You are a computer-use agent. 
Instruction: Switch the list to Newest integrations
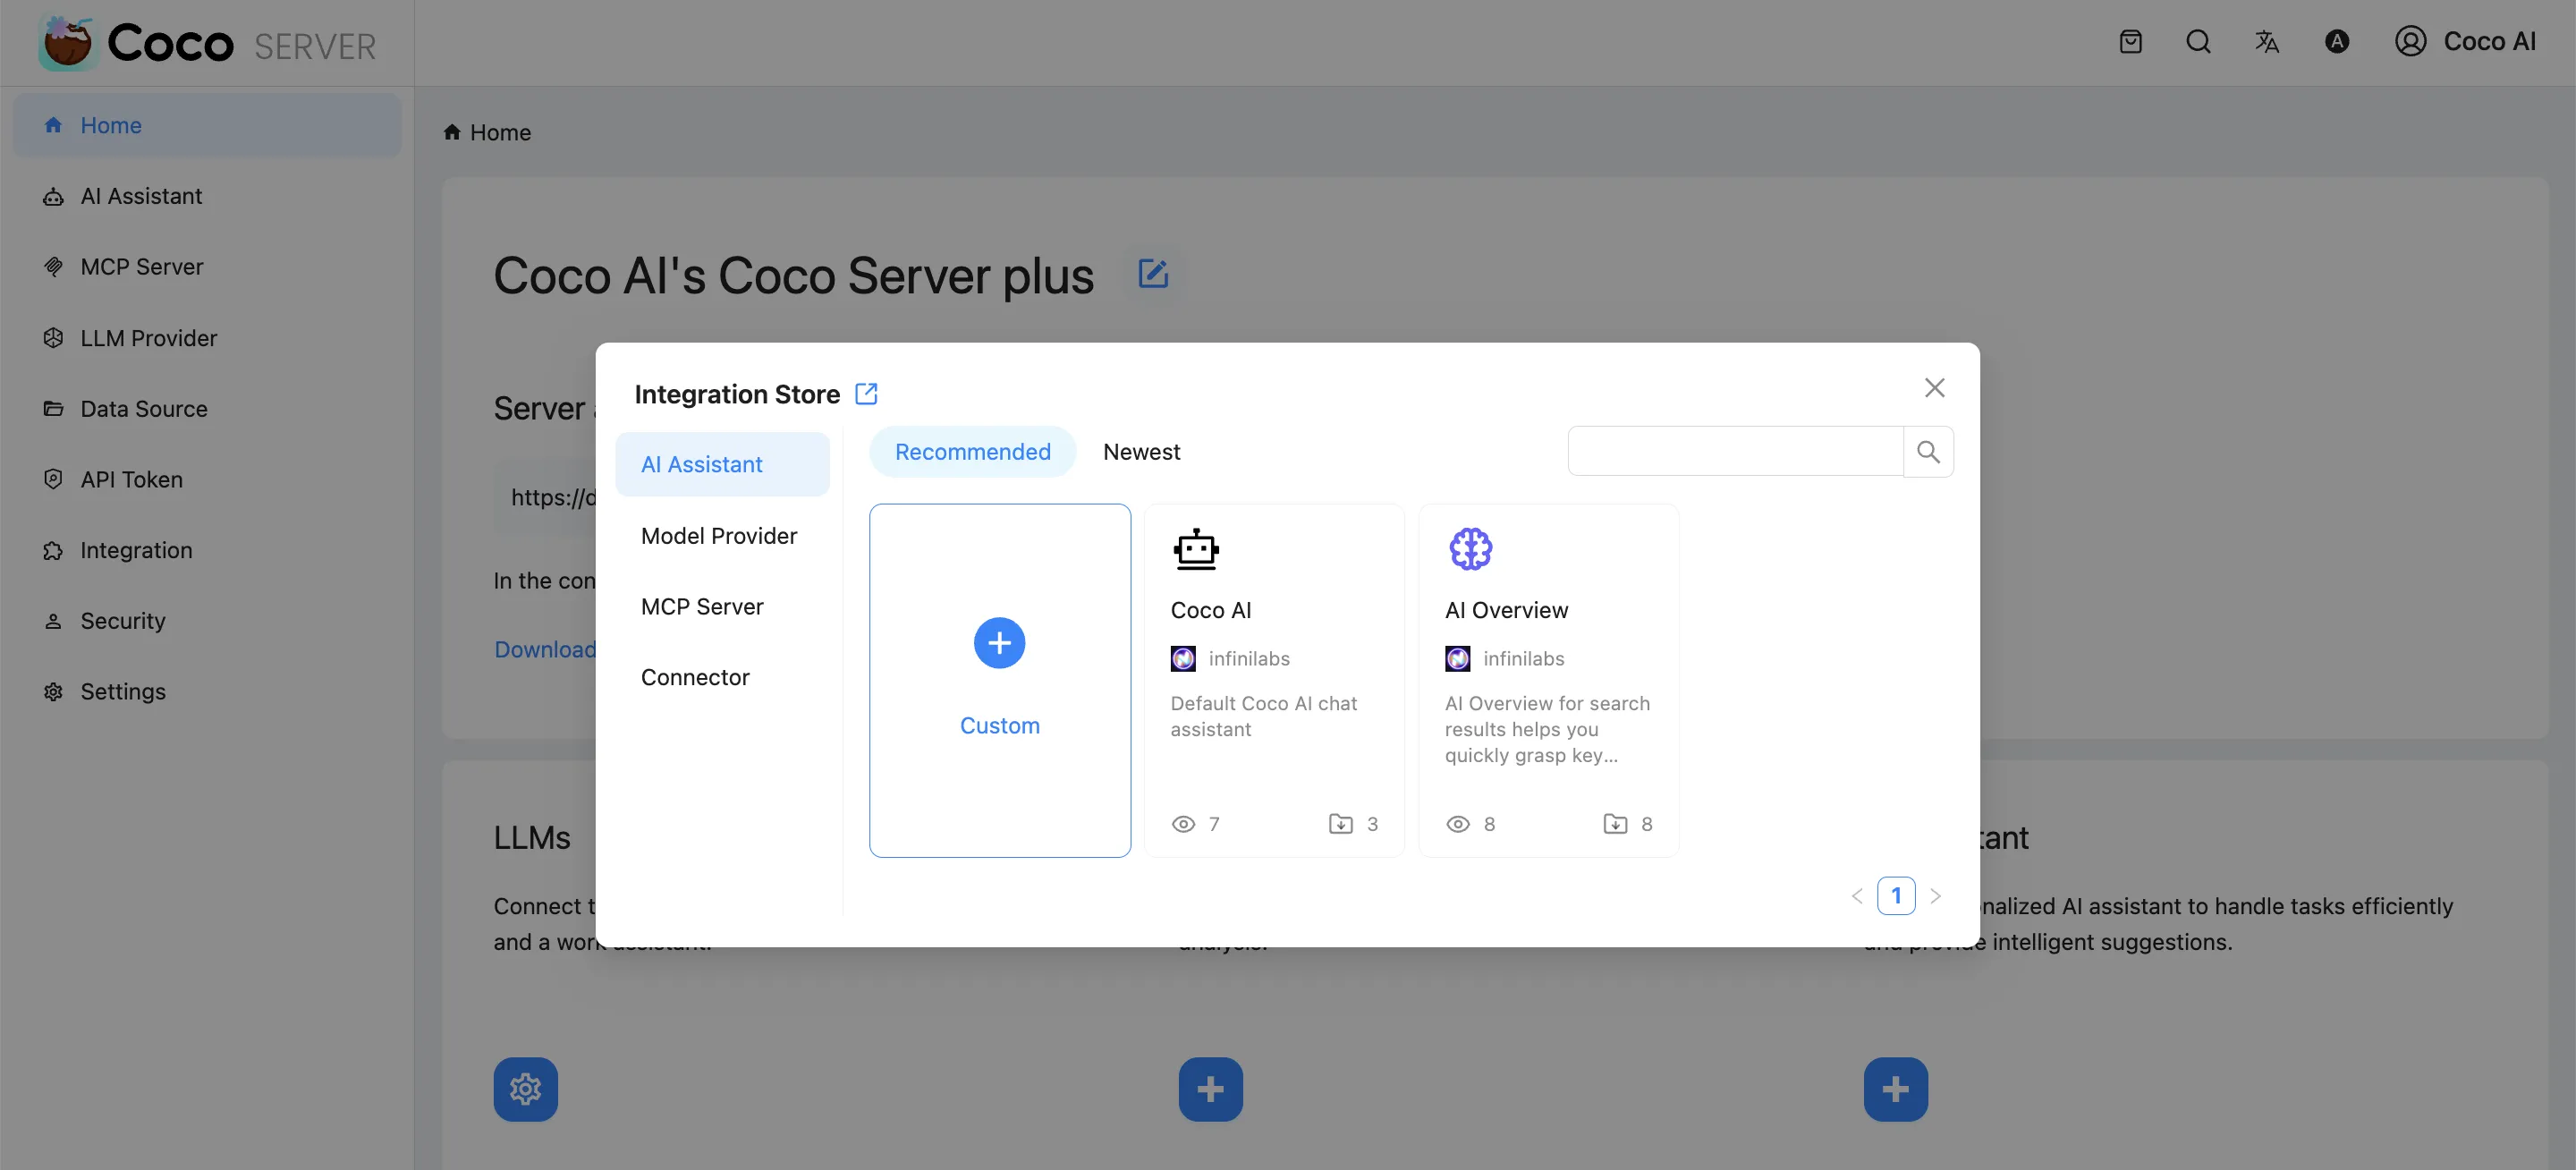(x=1141, y=451)
